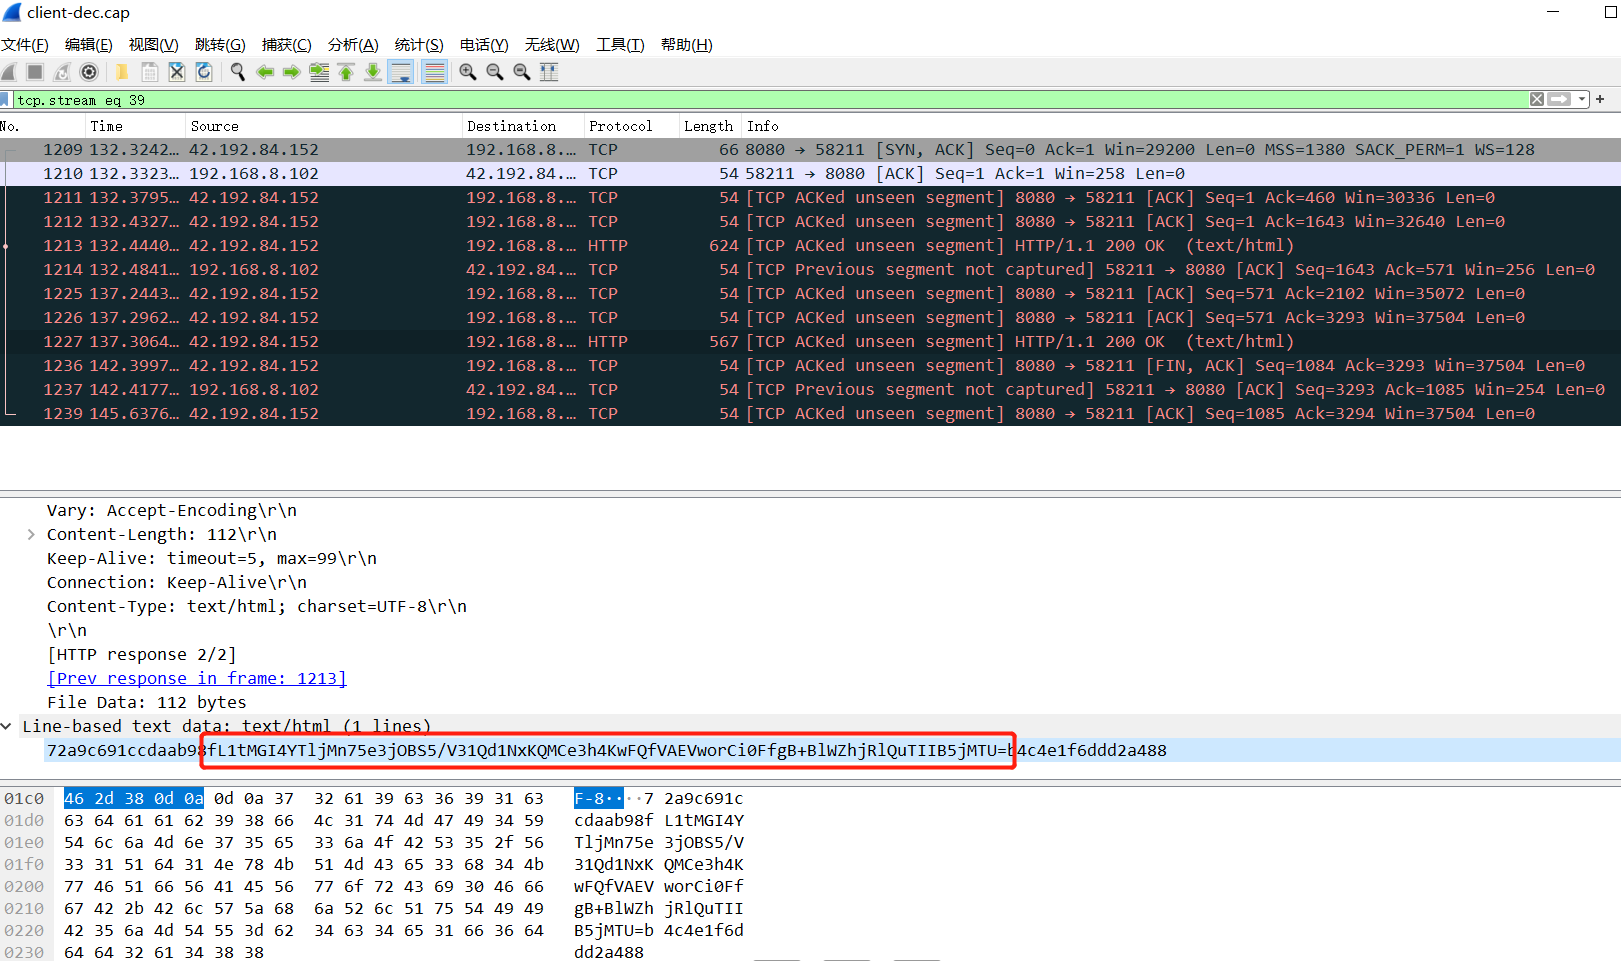The width and height of the screenshot is (1621, 961).
Task: Collapse the Line-based text data section
Action: point(7,726)
